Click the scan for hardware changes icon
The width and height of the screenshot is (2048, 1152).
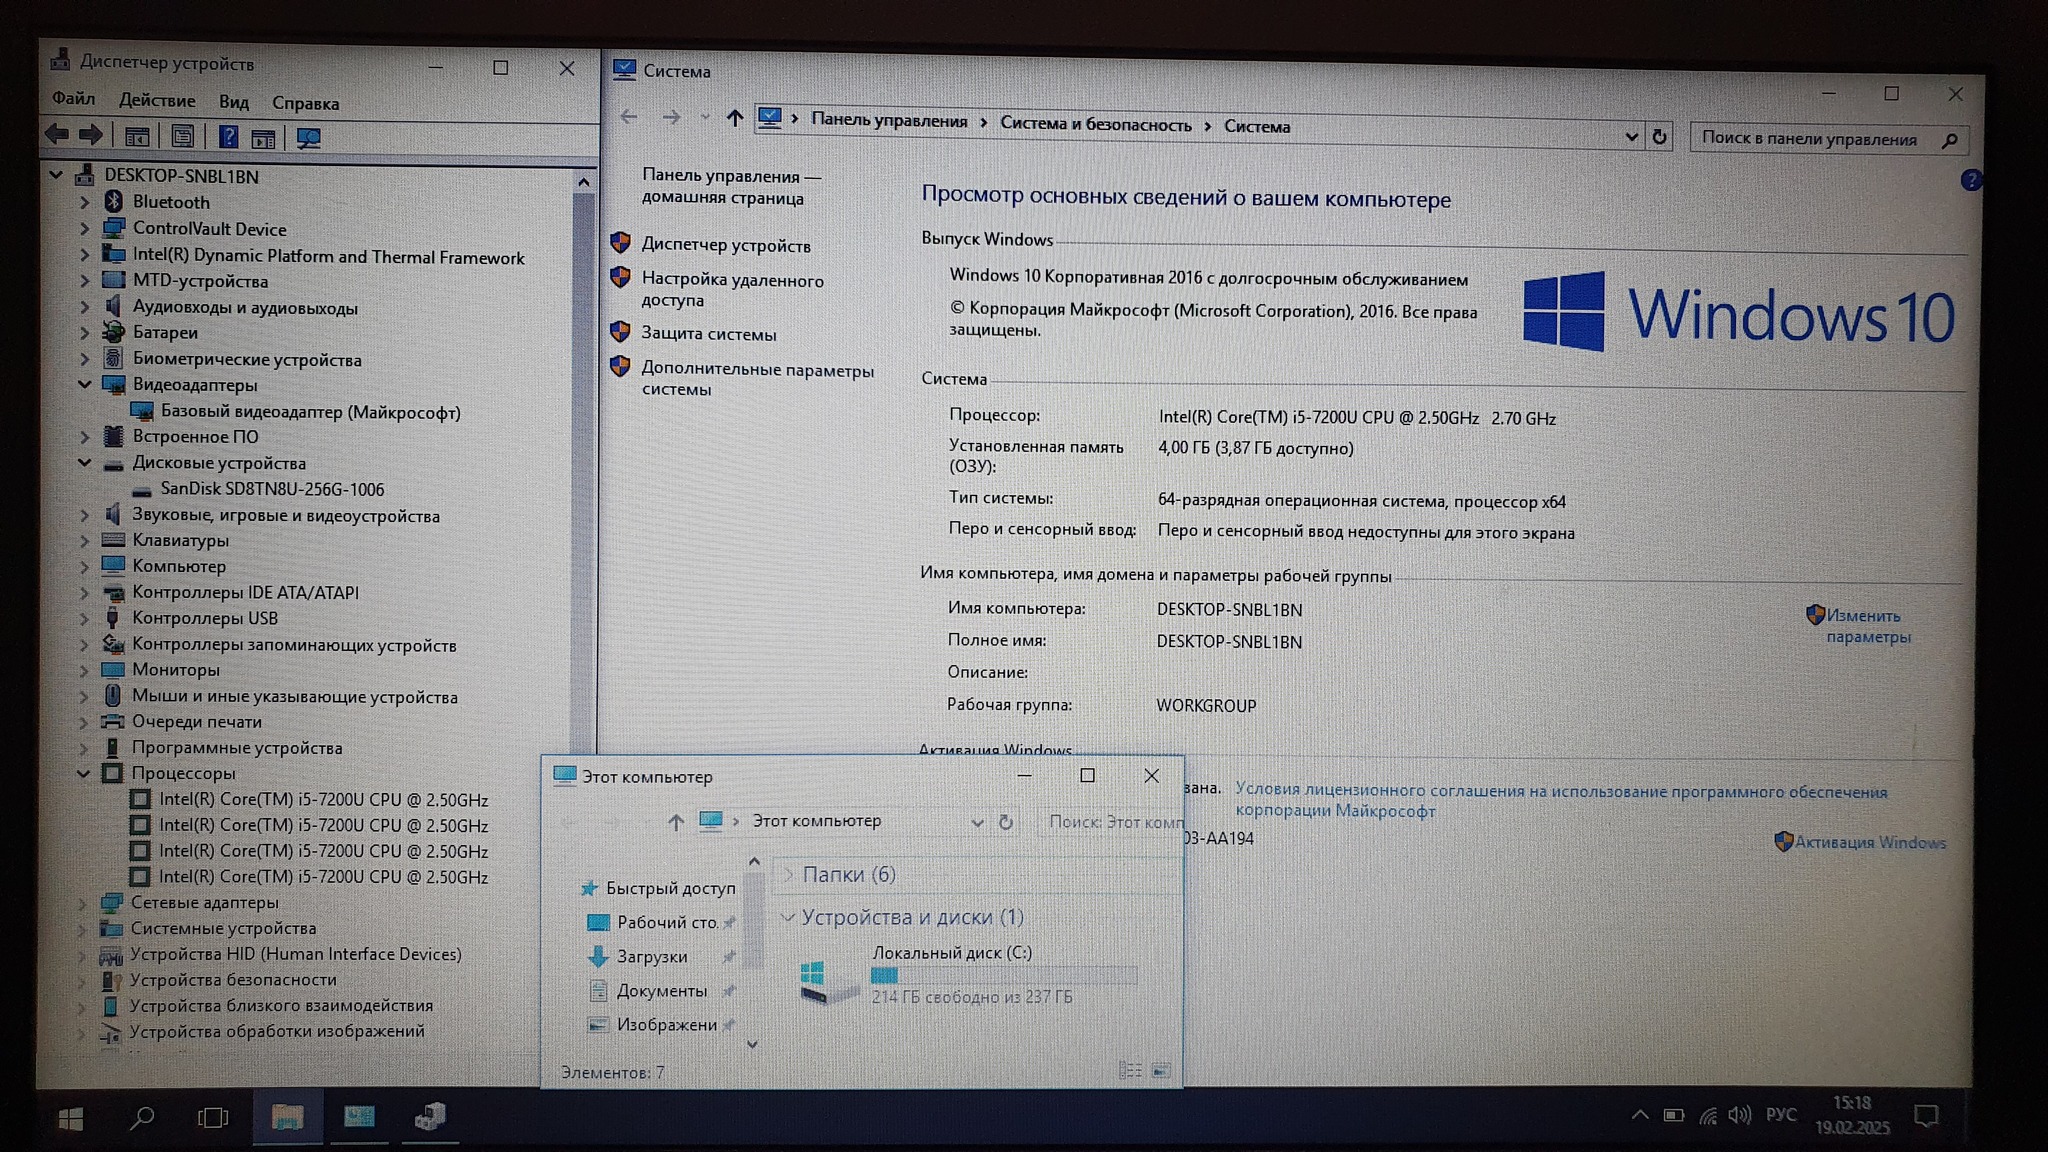[308, 138]
